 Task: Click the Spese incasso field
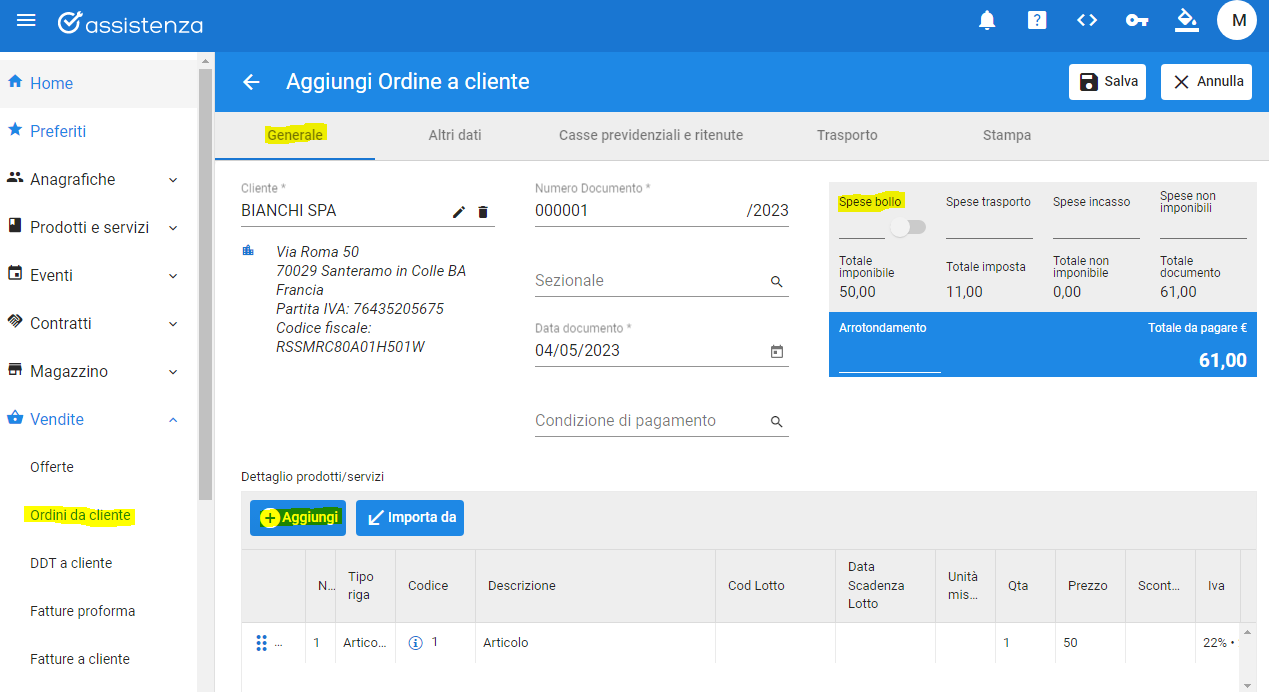click(1096, 227)
